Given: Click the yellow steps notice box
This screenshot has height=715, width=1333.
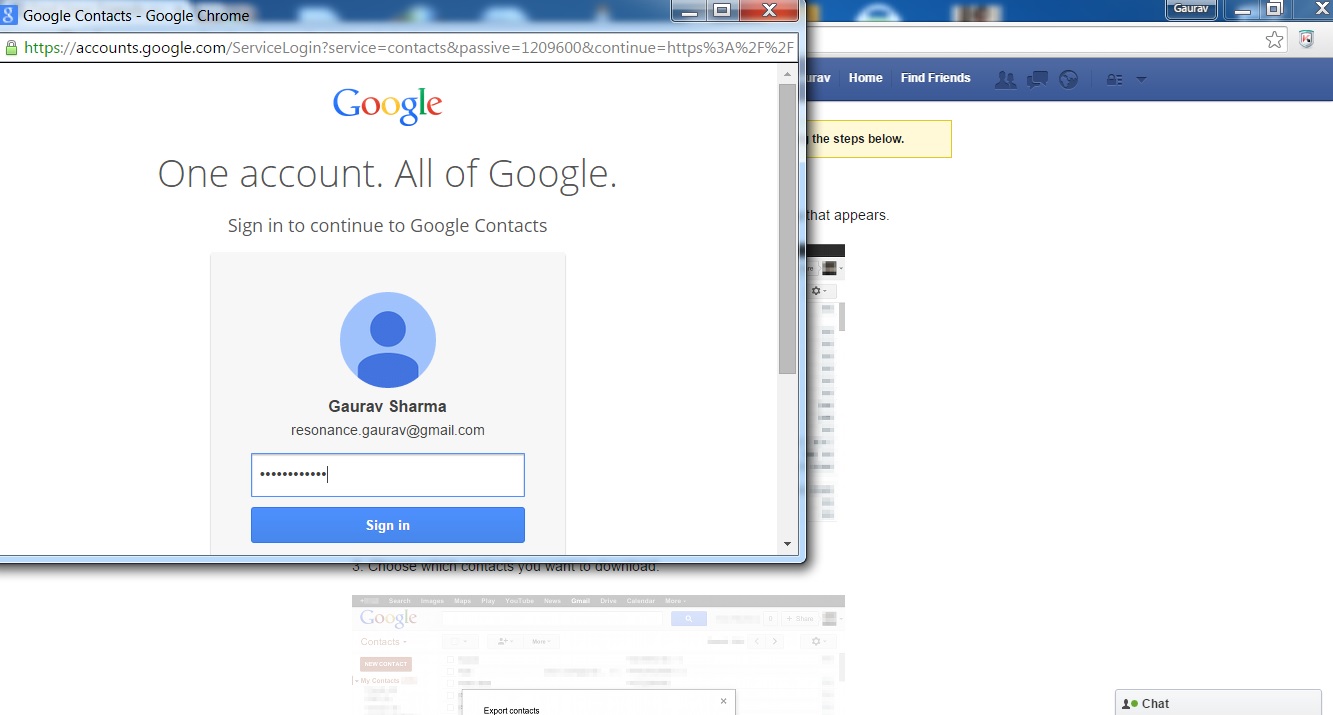Looking at the screenshot, I should coord(878,139).
